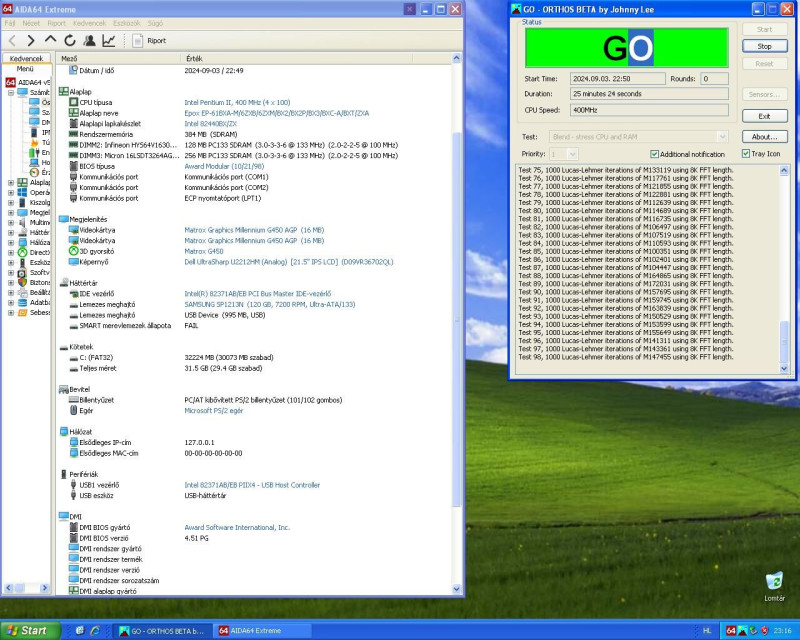The width and height of the screenshot is (800, 640).
Task: Click the refresh icon in AIDA64 toolbar
Action: coord(70,41)
